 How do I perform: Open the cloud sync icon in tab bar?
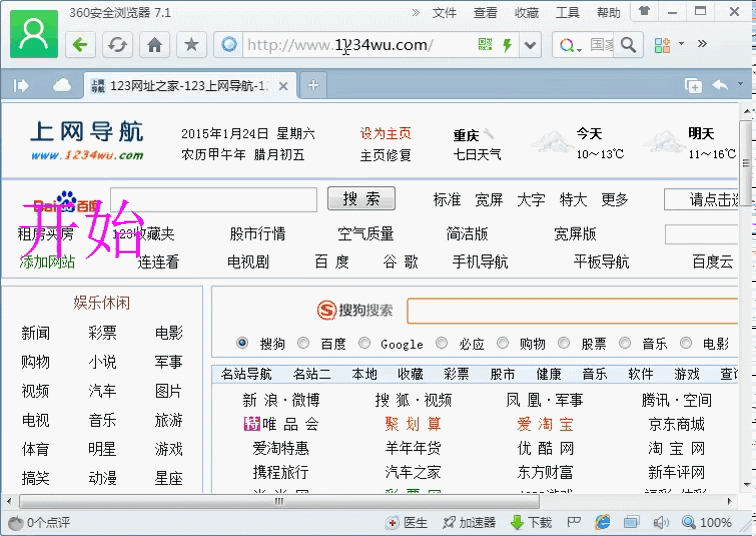point(62,86)
